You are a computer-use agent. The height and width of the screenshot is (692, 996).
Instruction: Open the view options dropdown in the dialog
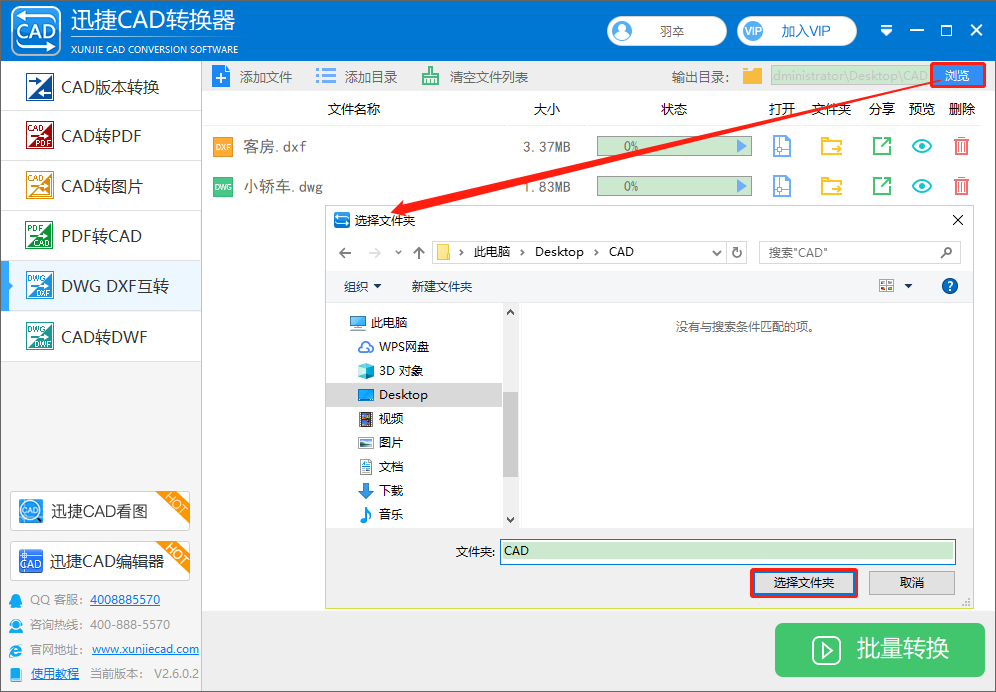click(x=893, y=286)
